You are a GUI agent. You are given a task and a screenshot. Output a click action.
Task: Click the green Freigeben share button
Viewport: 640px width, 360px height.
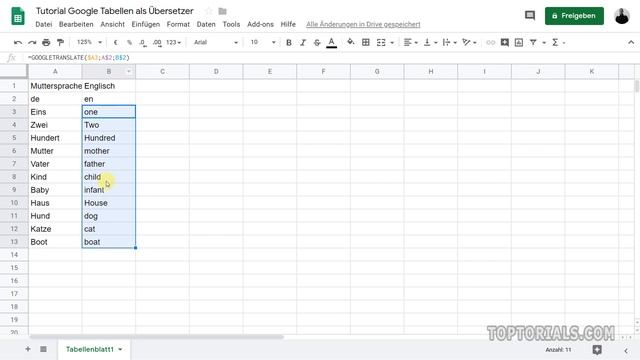coord(574,16)
